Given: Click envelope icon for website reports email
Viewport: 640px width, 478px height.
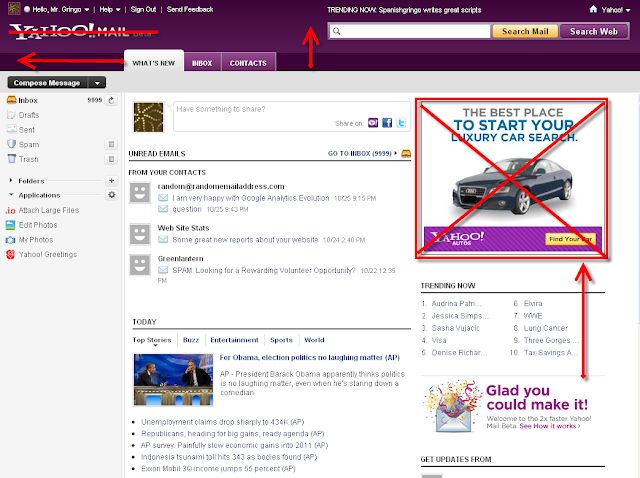Looking at the screenshot, I should 163,240.
